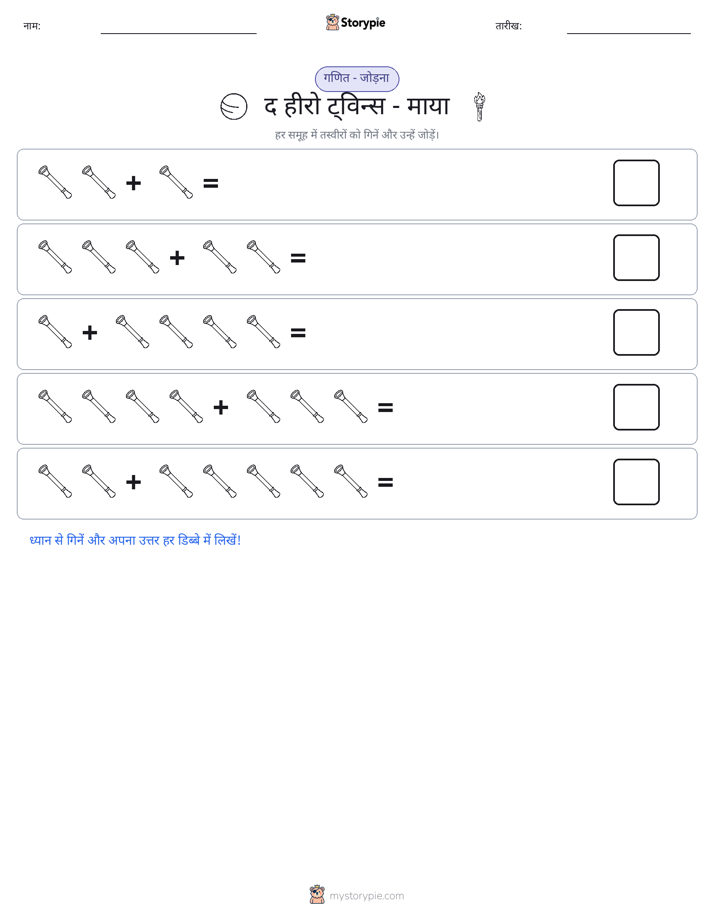714x924 pixels.
Task: Click the name line after नाम:
Action: [x=178, y=33]
